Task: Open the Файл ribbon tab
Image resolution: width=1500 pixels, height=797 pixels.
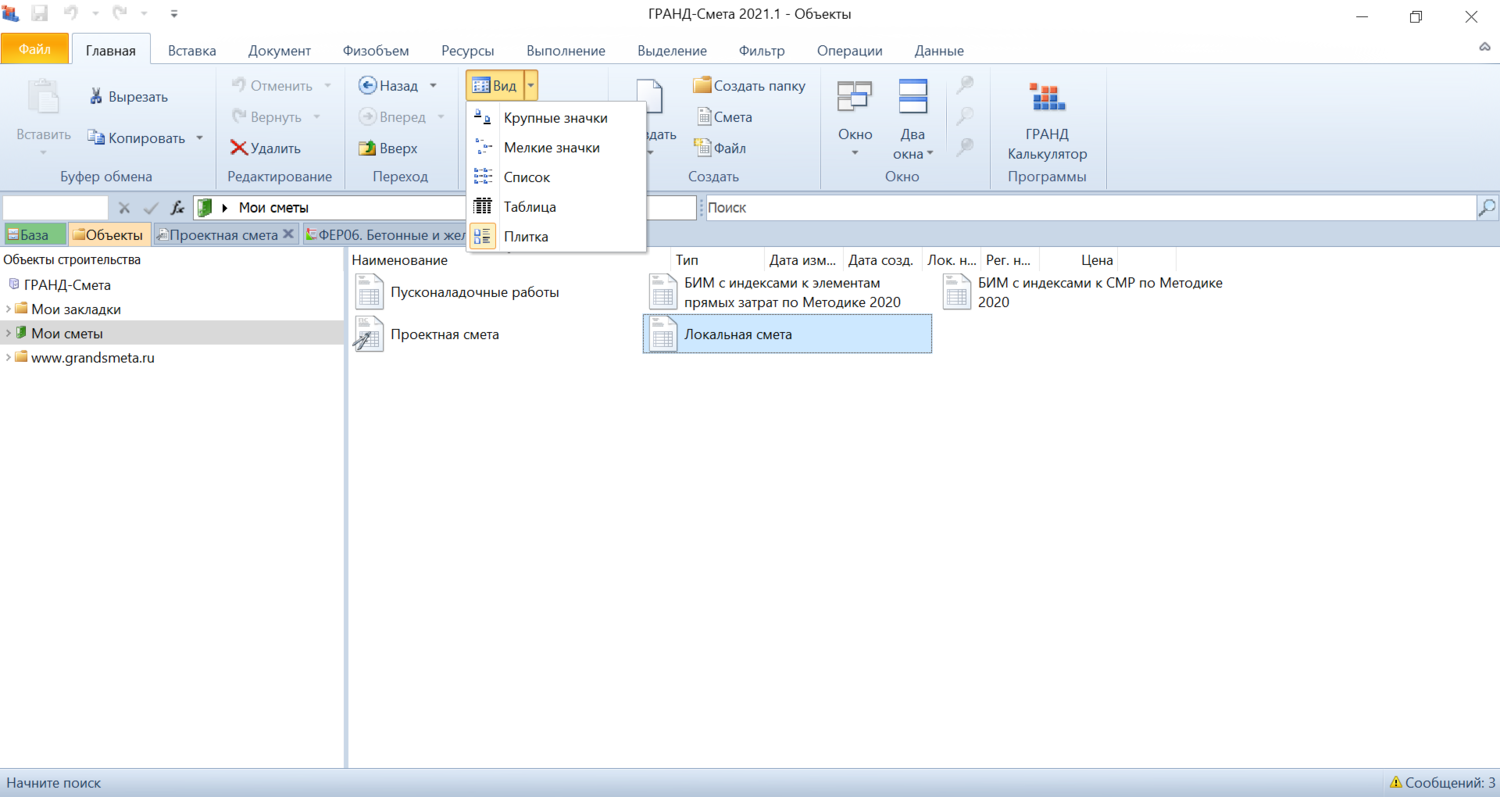Action: click(35, 49)
